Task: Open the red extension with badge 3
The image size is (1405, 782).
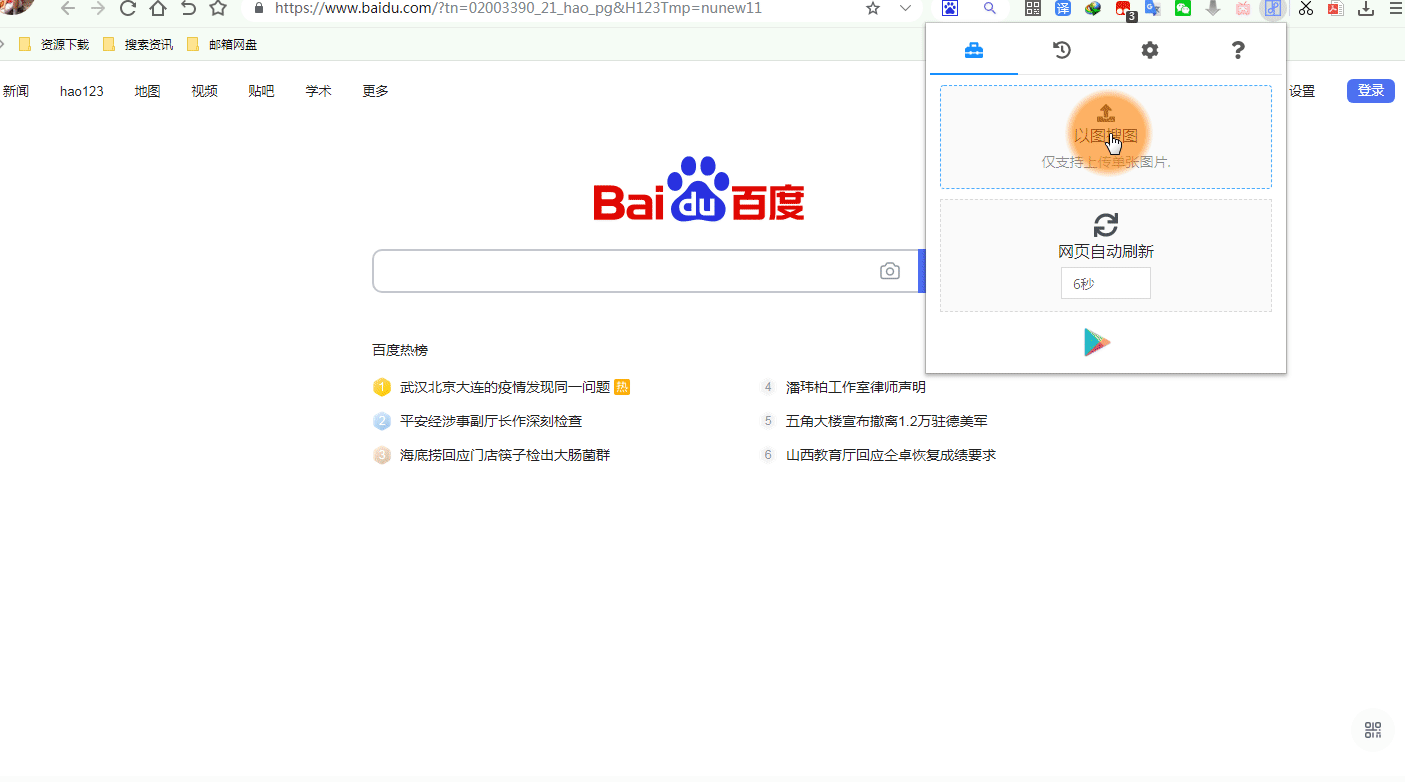Action: (1124, 9)
